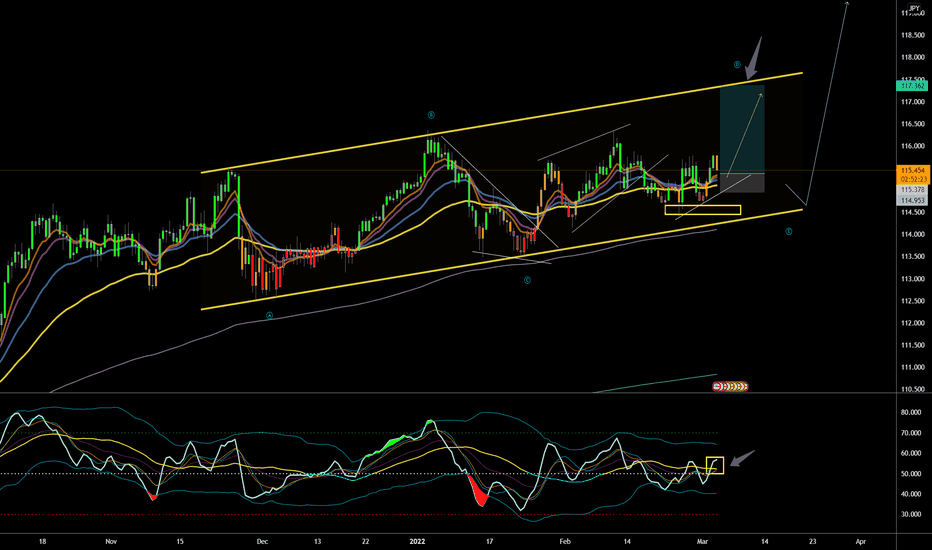932x550 pixels.
Task: Open the JPY currency label on price axis
Action: click(x=914, y=8)
